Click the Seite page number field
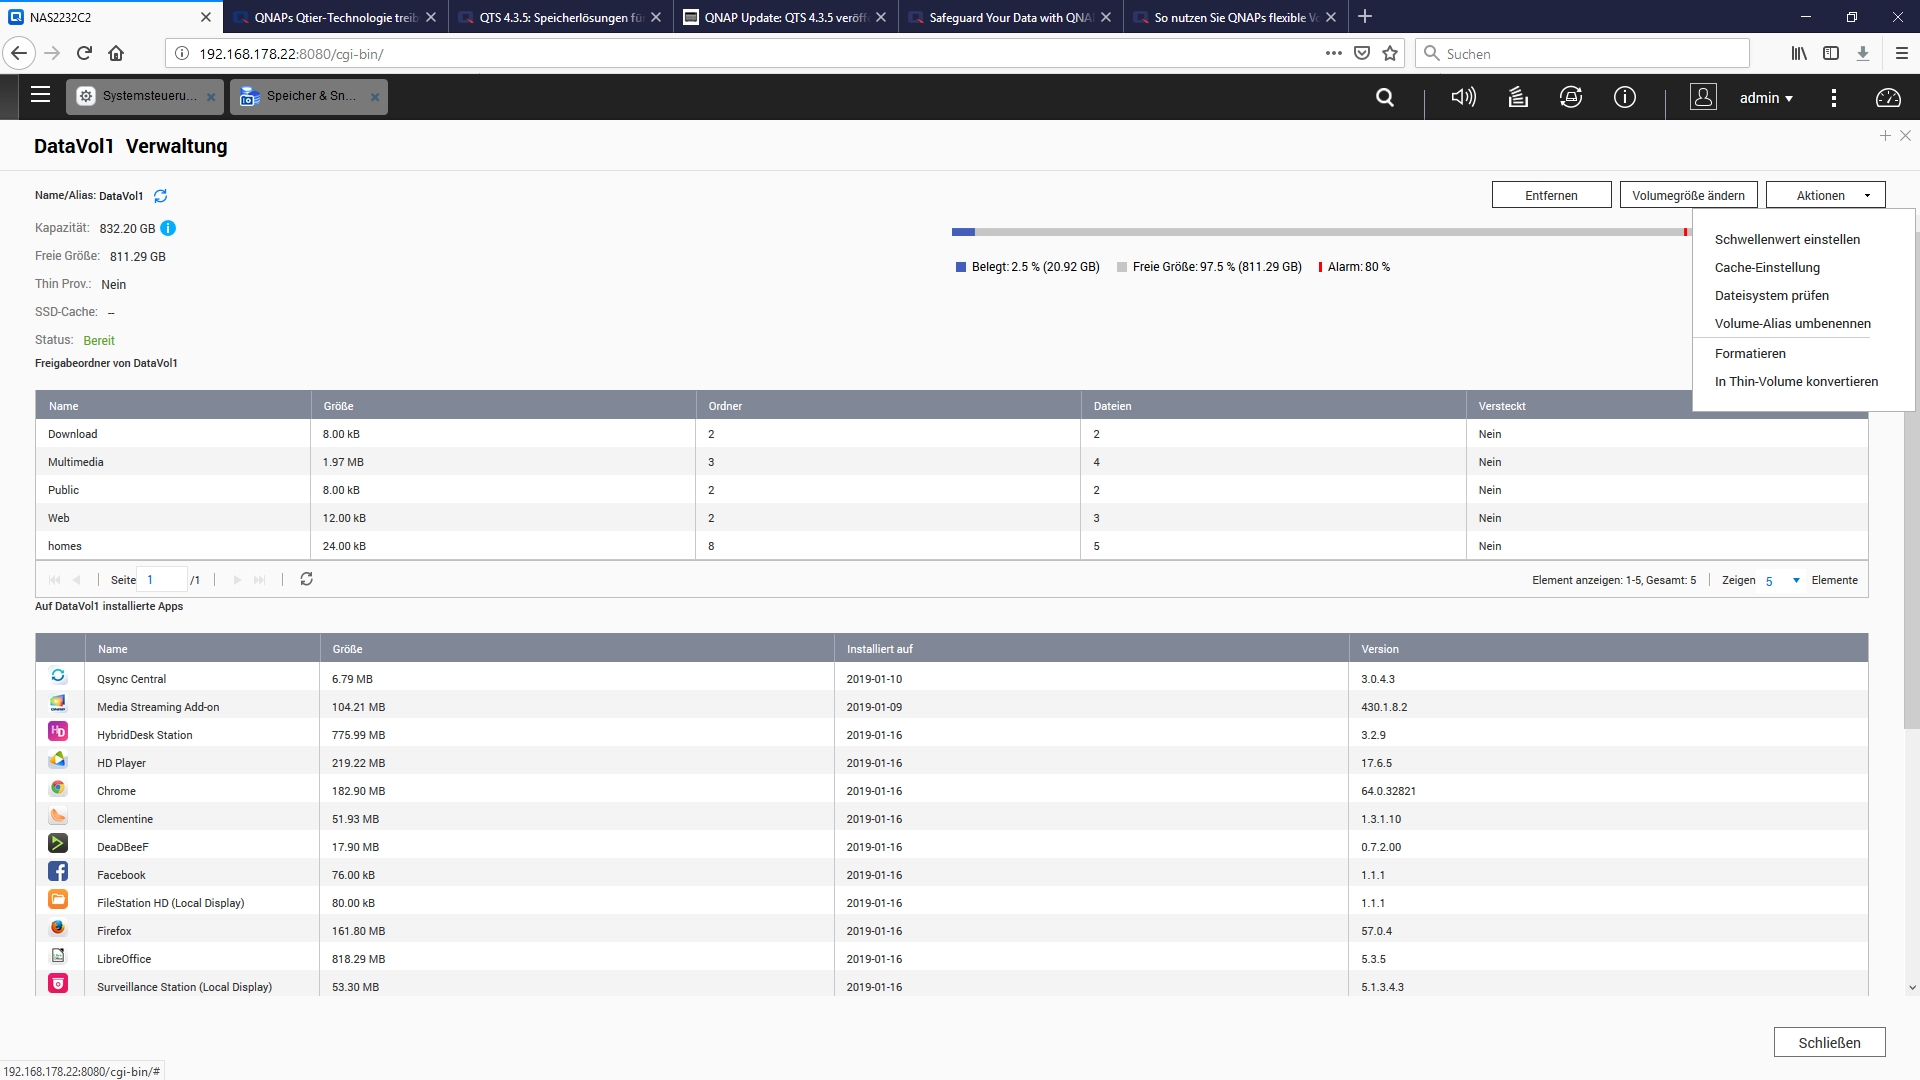Viewport: 1920px width, 1080px height. click(x=162, y=580)
